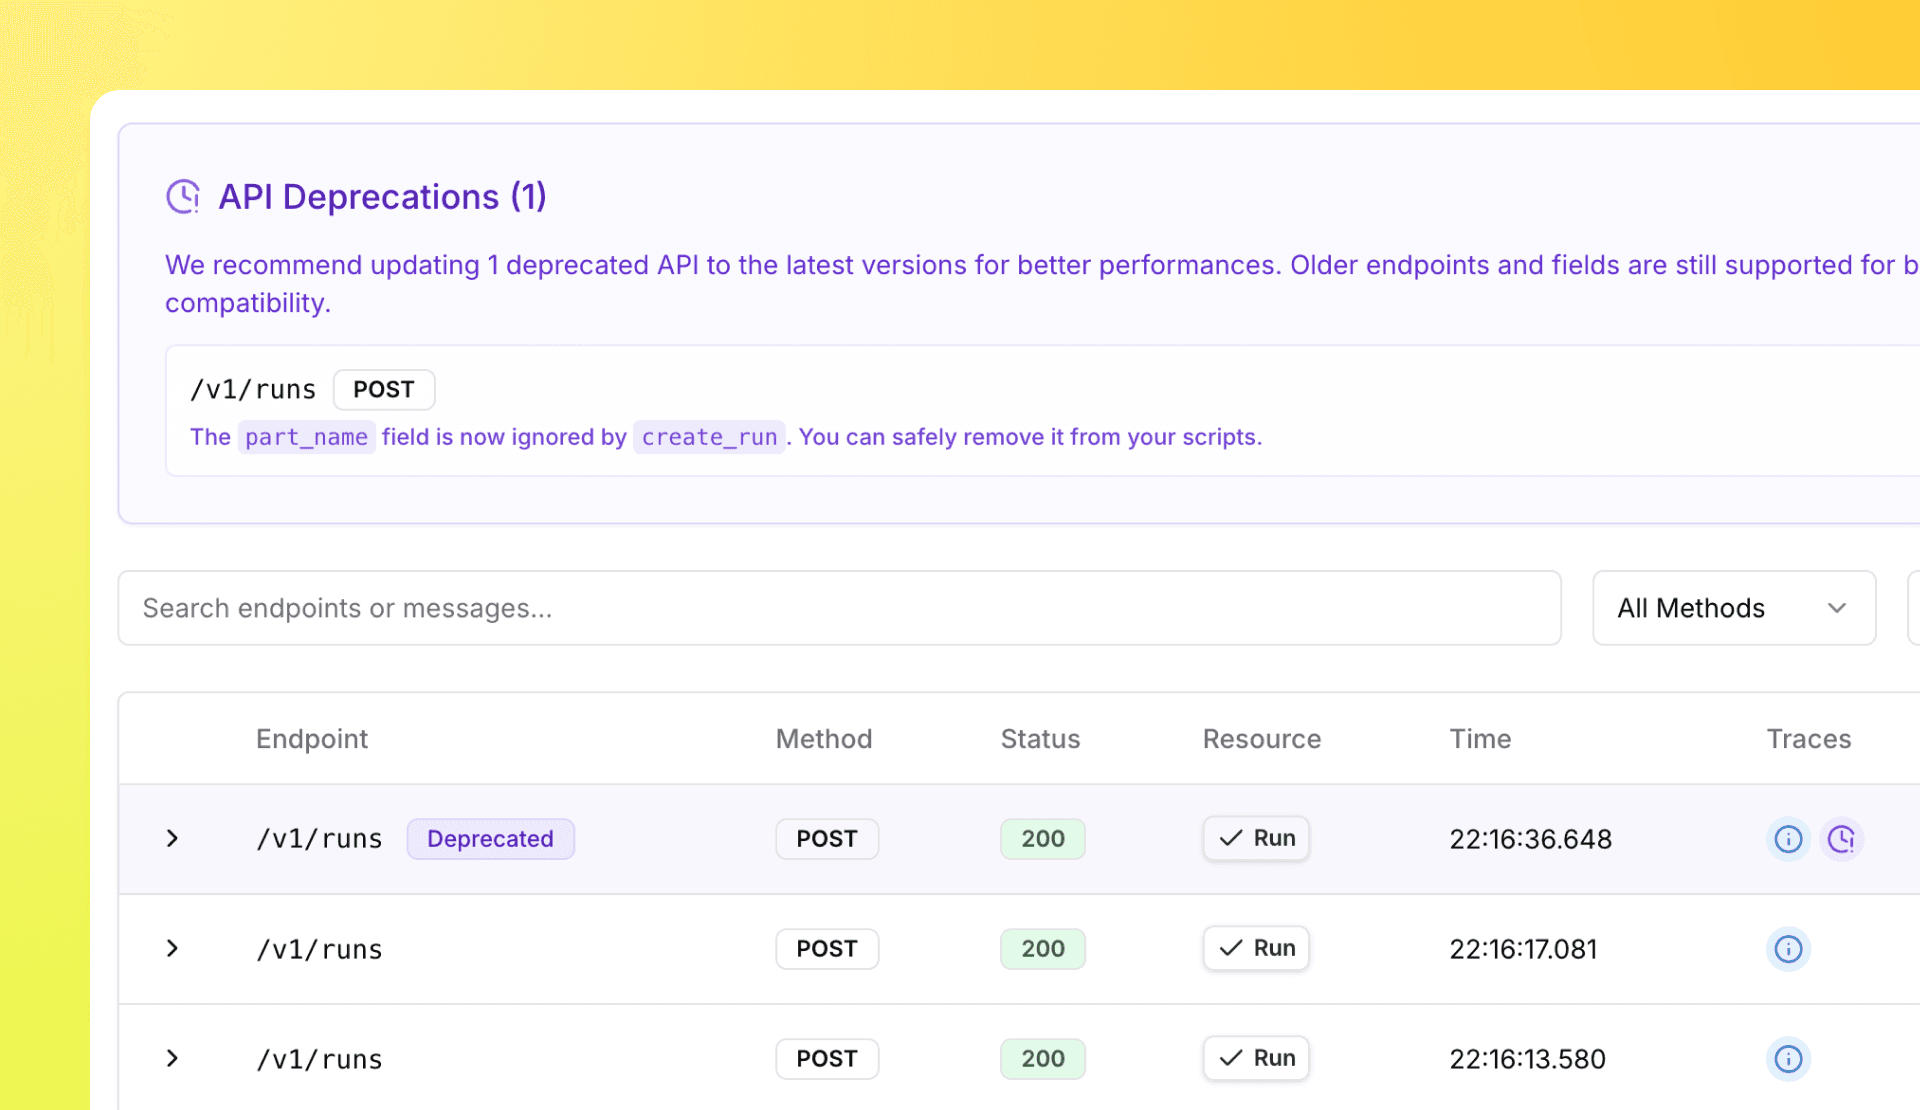This screenshot has height=1110, width=1920.
Task: Click the info icon for the 22:16:17.081 request
Action: click(1787, 949)
